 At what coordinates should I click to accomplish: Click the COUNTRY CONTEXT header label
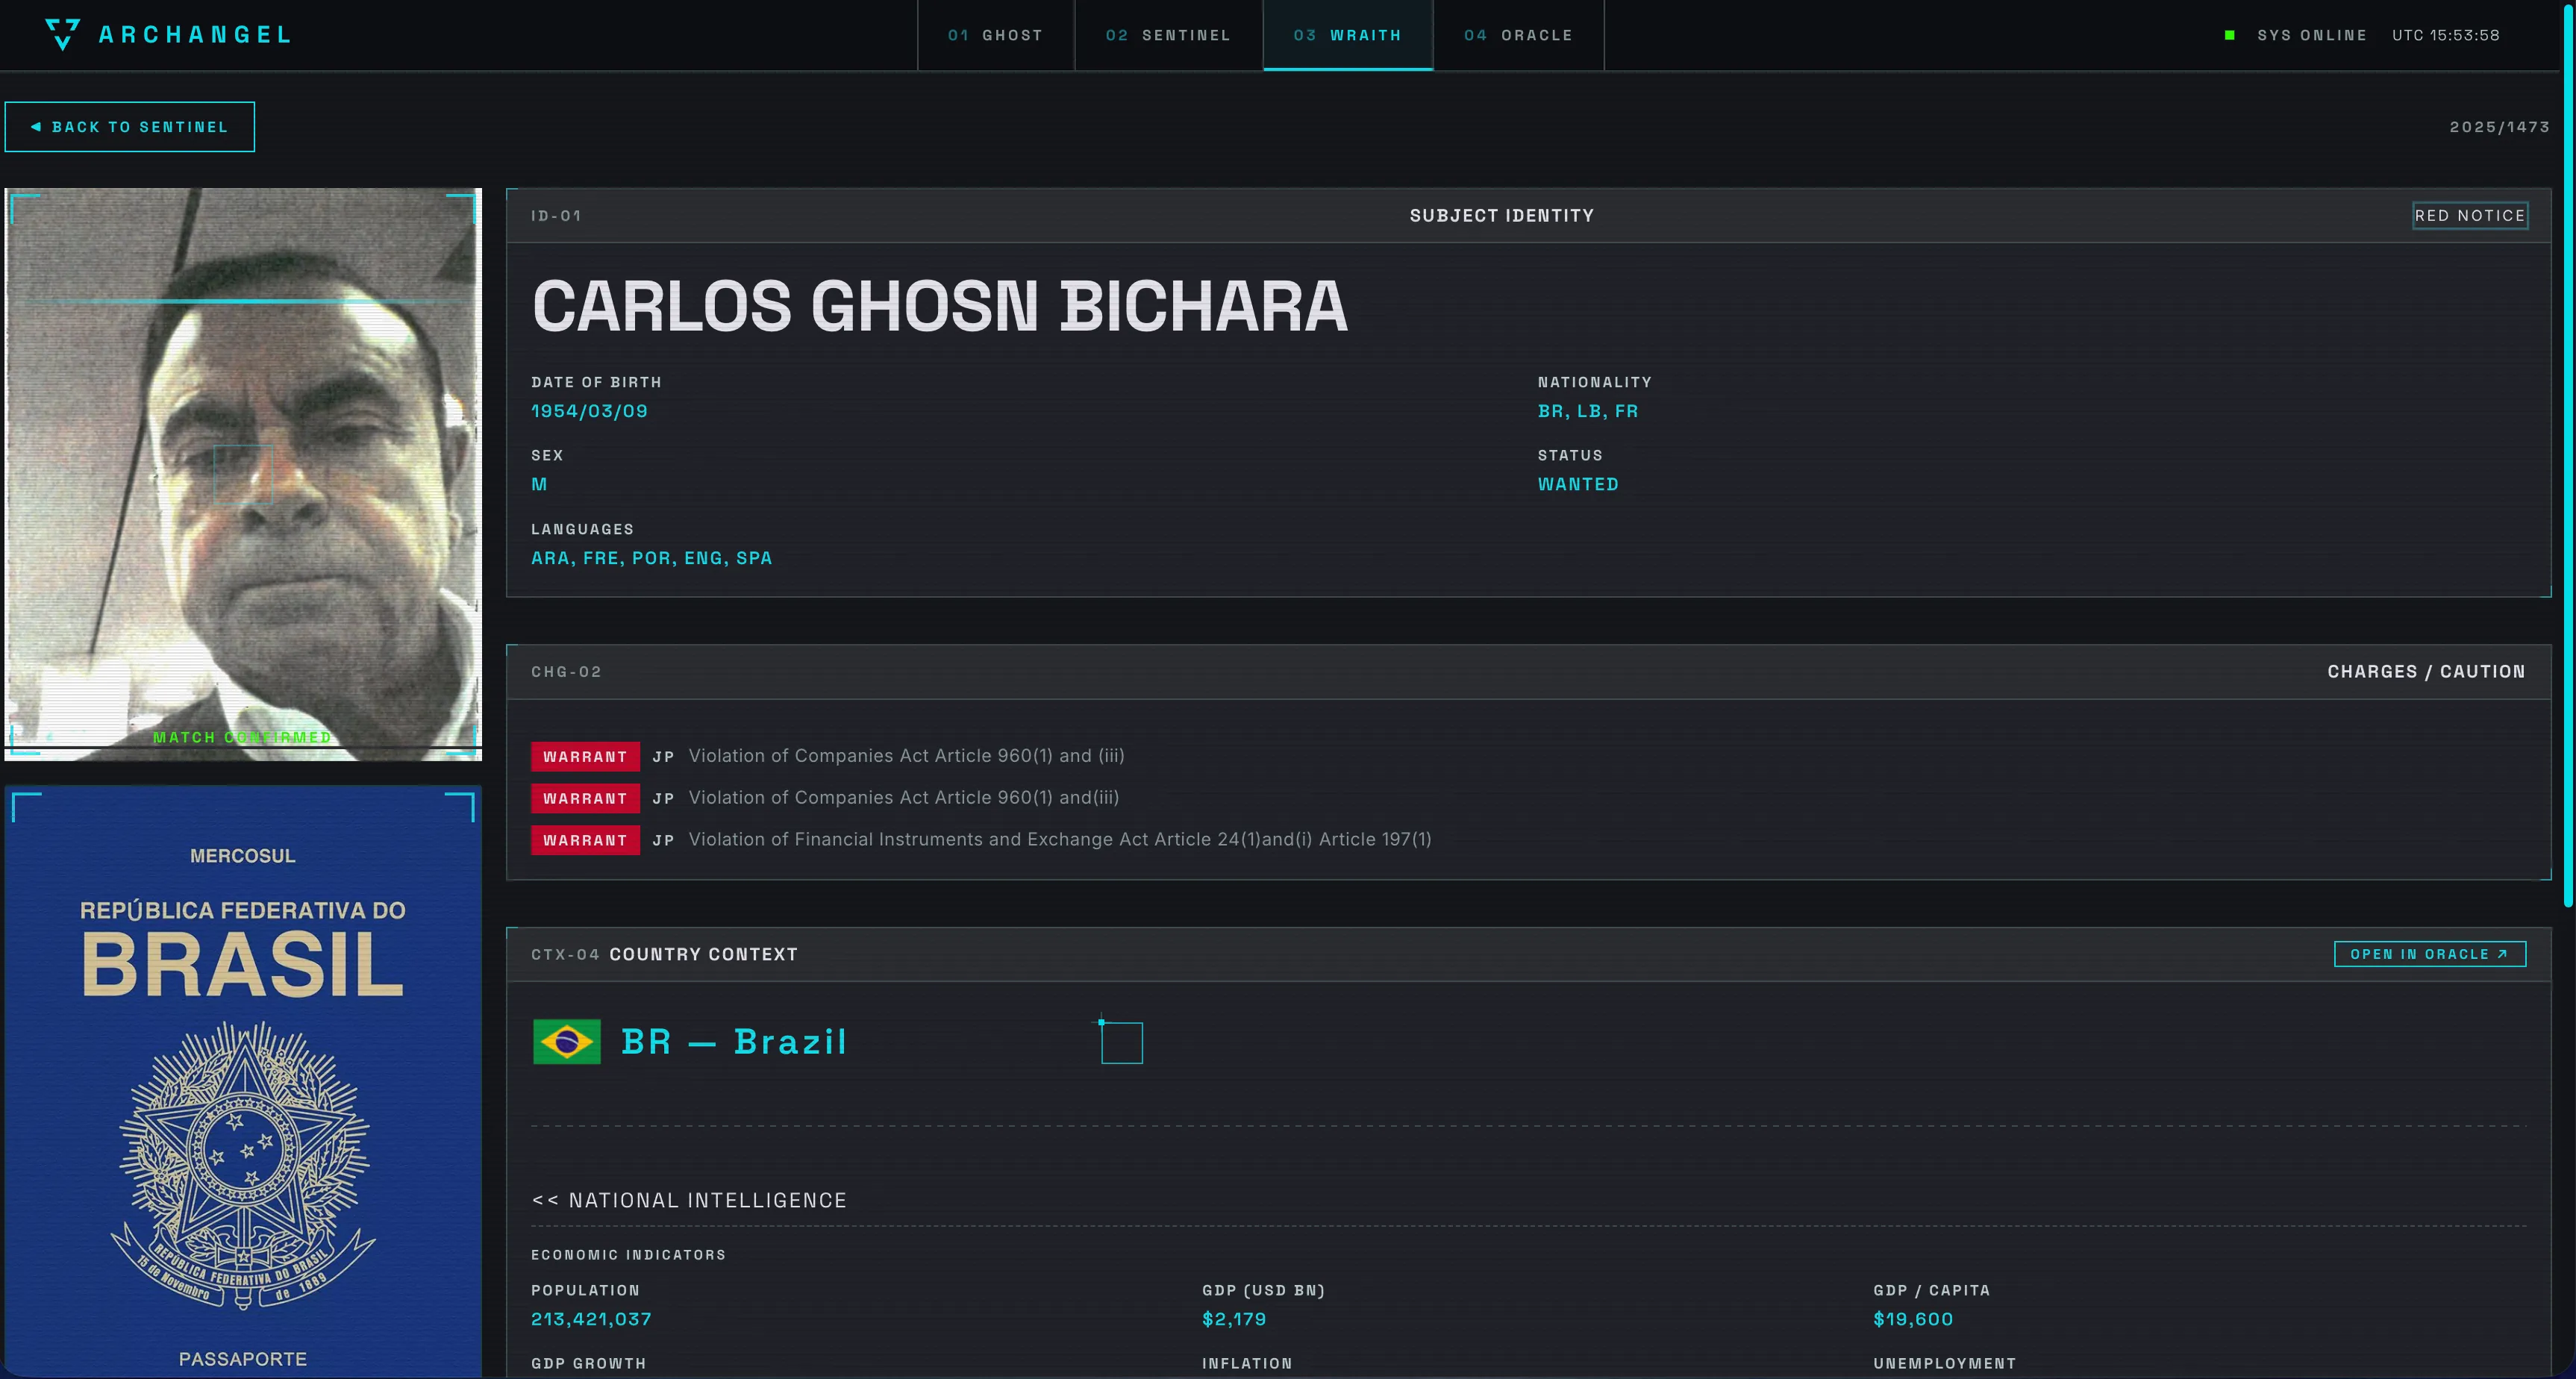(703, 954)
